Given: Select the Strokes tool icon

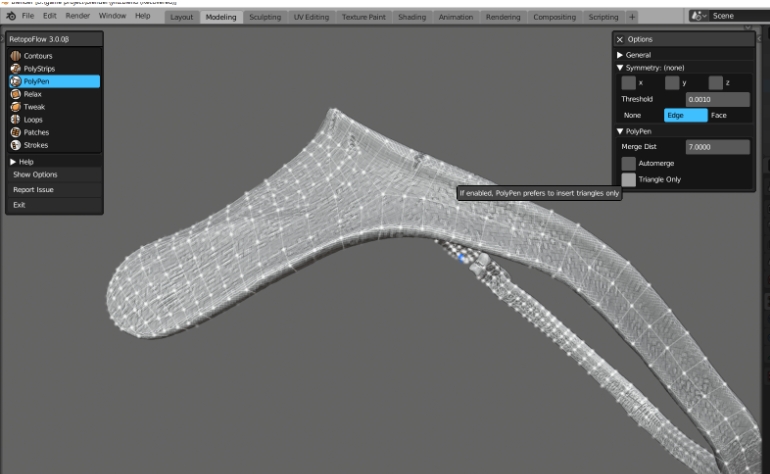Looking at the screenshot, I should click(16, 145).
